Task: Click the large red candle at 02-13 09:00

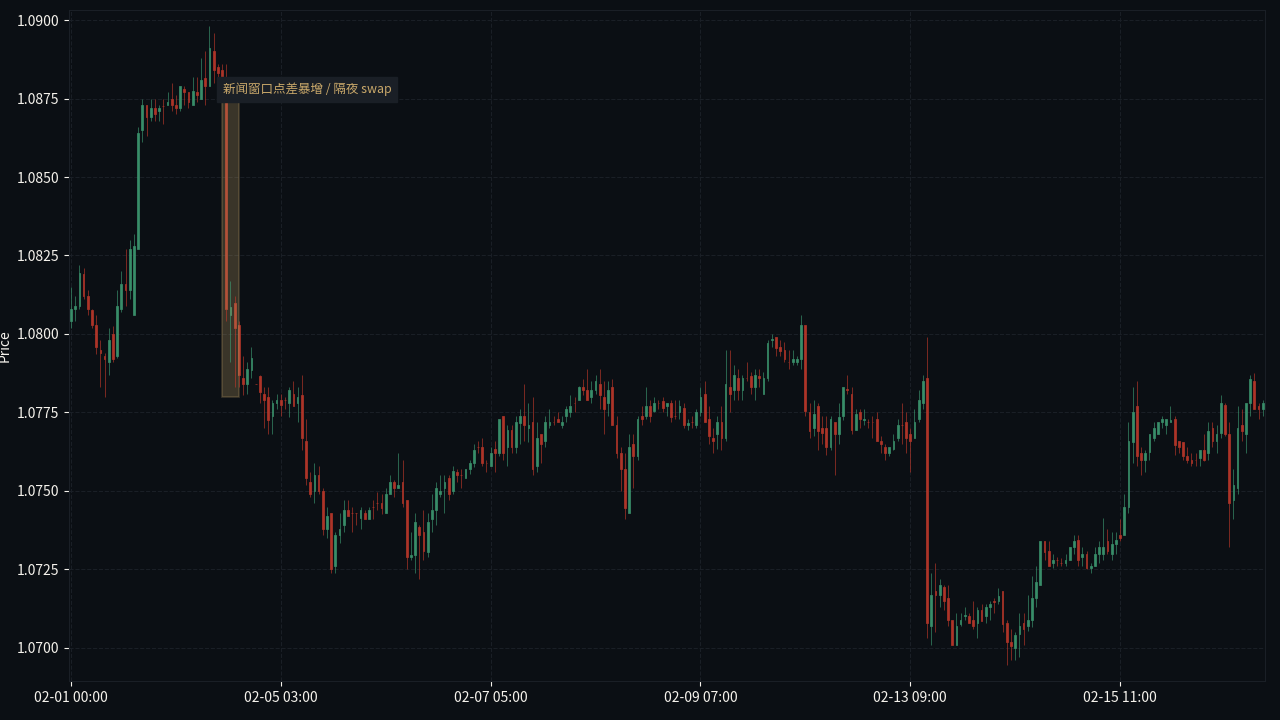Action: [927, 502]
